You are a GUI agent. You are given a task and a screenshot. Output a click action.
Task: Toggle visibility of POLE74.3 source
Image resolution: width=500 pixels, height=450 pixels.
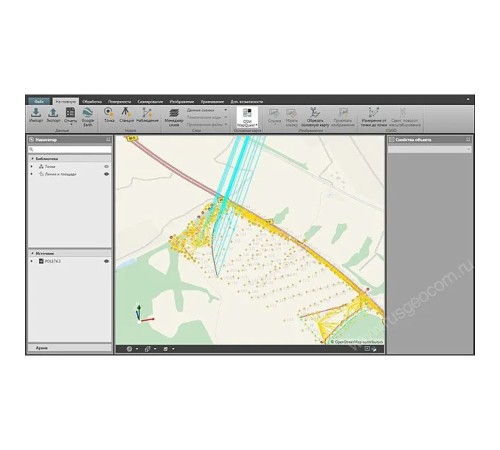(x=106, y=261)
